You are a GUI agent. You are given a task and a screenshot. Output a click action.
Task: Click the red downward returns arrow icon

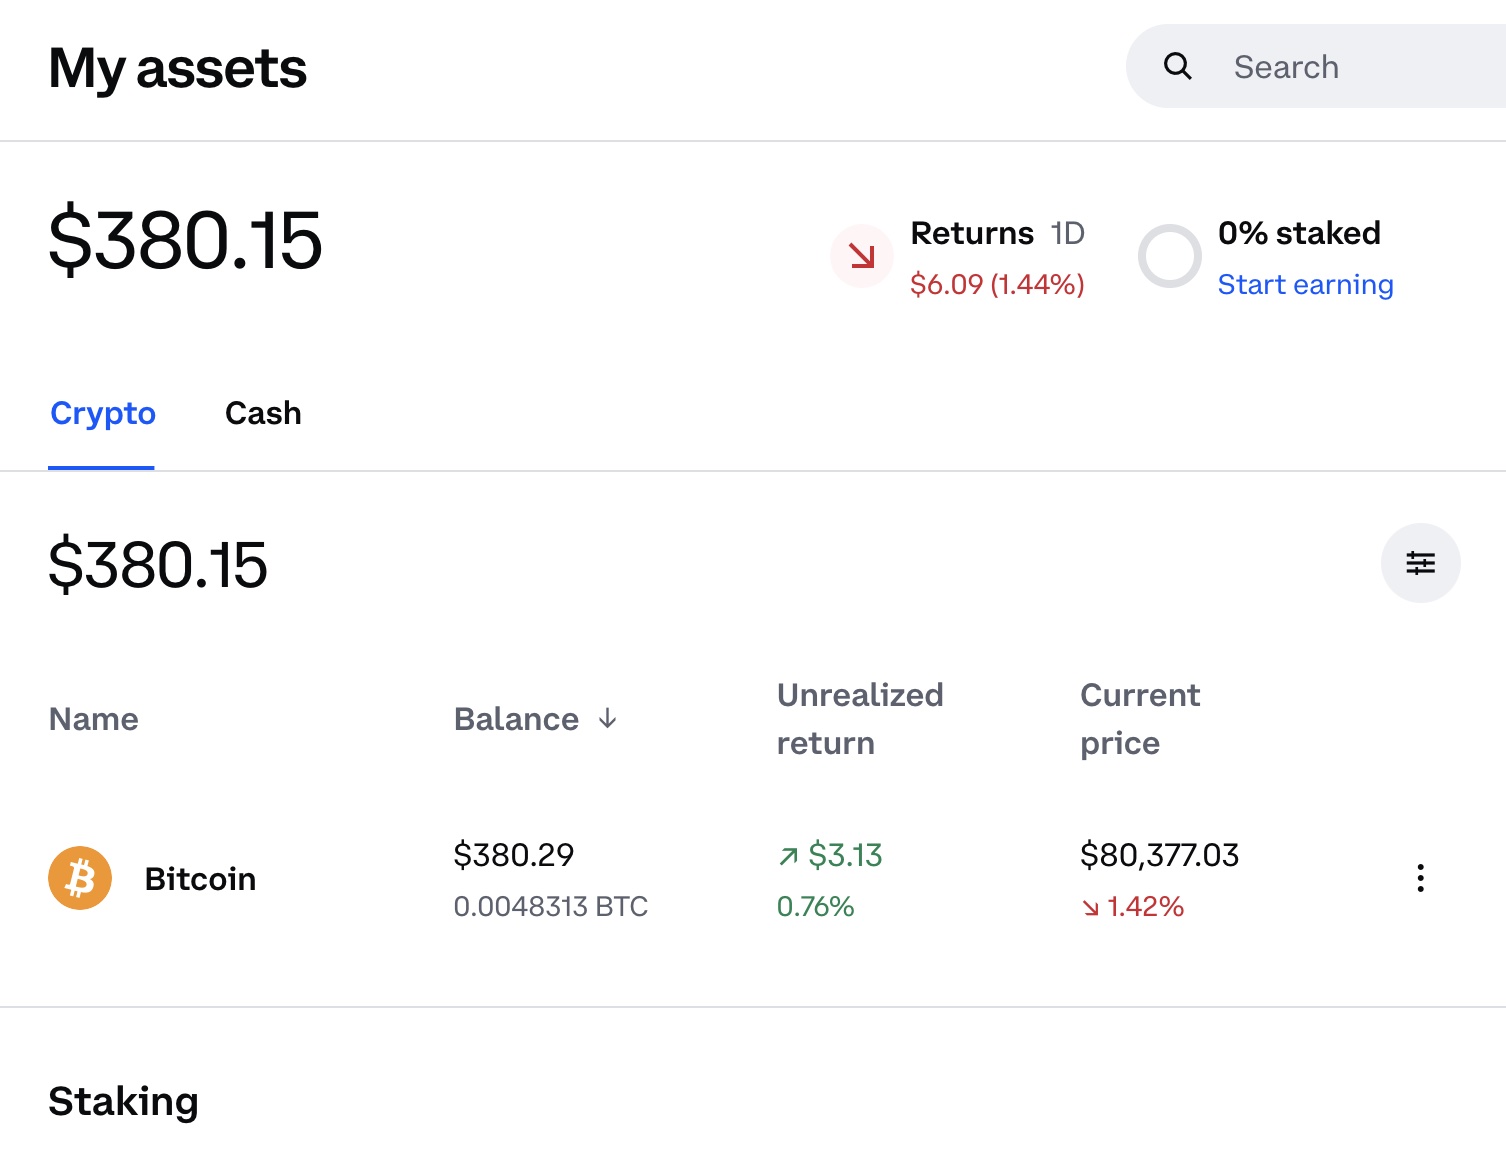[x=861, y=256]
